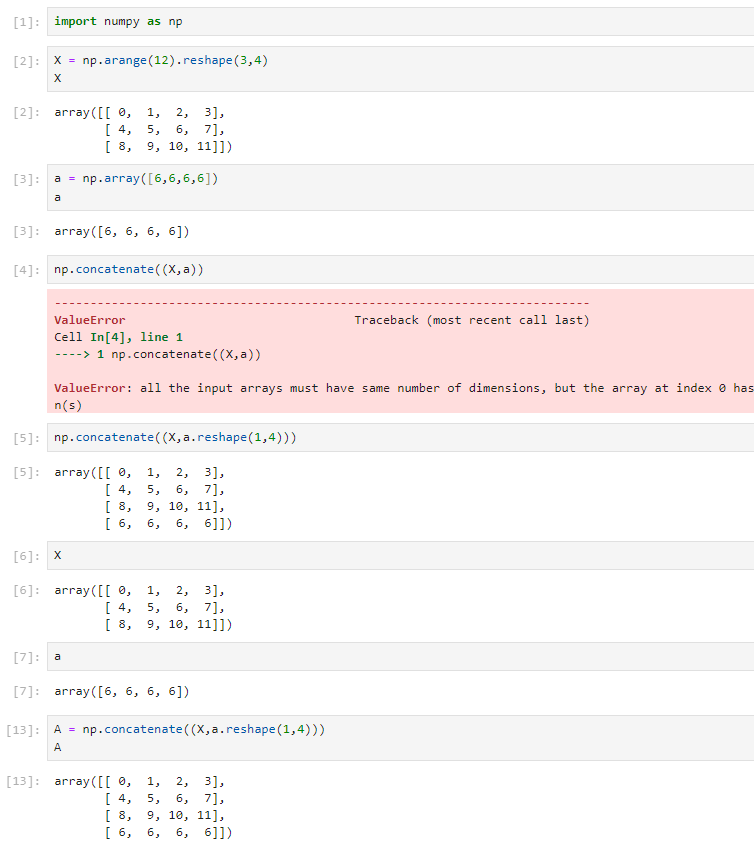Screen dimensions: 754x847
Task: Click the input cell [7] containing a
Action: (400, 656)
